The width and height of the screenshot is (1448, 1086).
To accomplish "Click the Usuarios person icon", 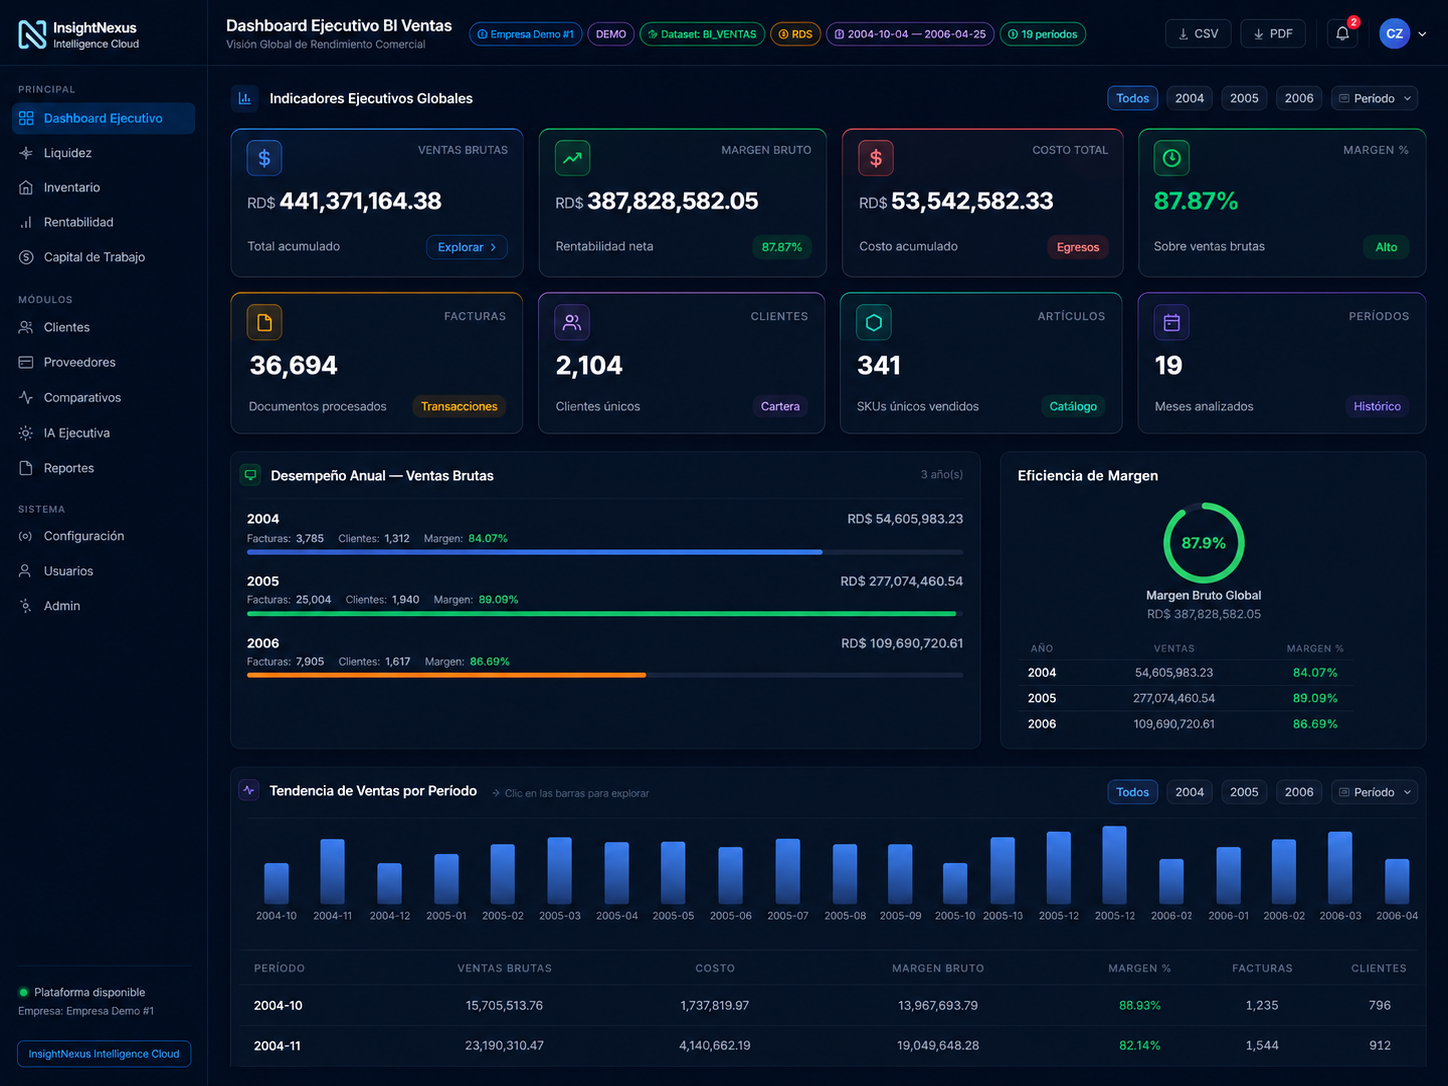I will (26, 571).
